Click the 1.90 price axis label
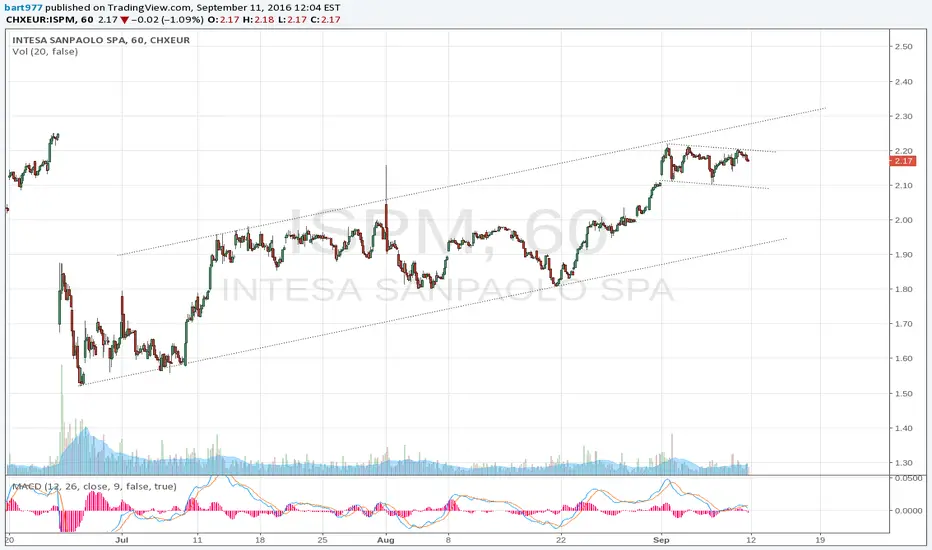Screen dimensions: 932x550 coord(903,254)
